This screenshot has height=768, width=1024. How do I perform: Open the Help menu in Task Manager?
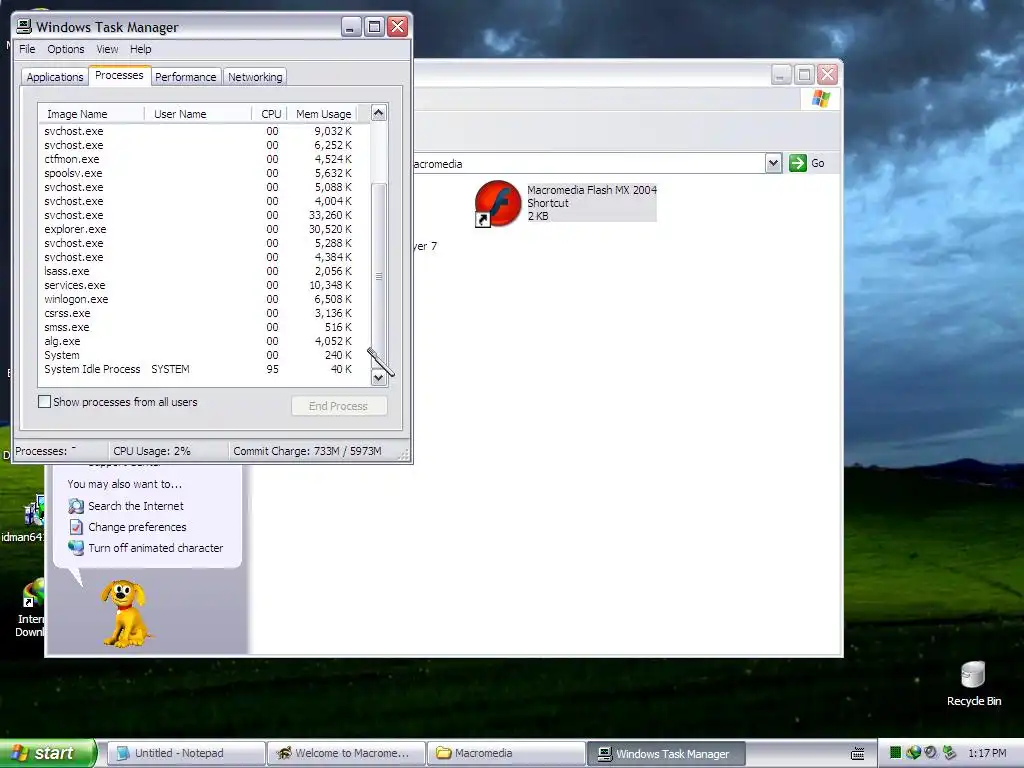click(x=140, y=49)
